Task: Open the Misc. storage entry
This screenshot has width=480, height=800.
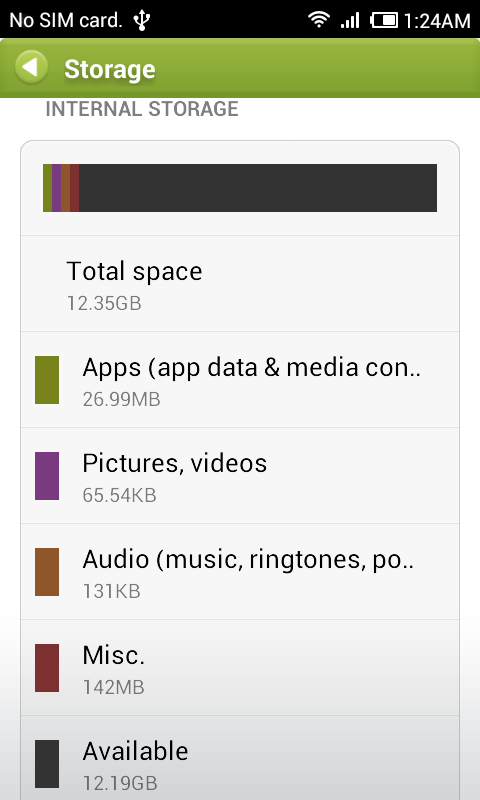Action: pos(240,667)
